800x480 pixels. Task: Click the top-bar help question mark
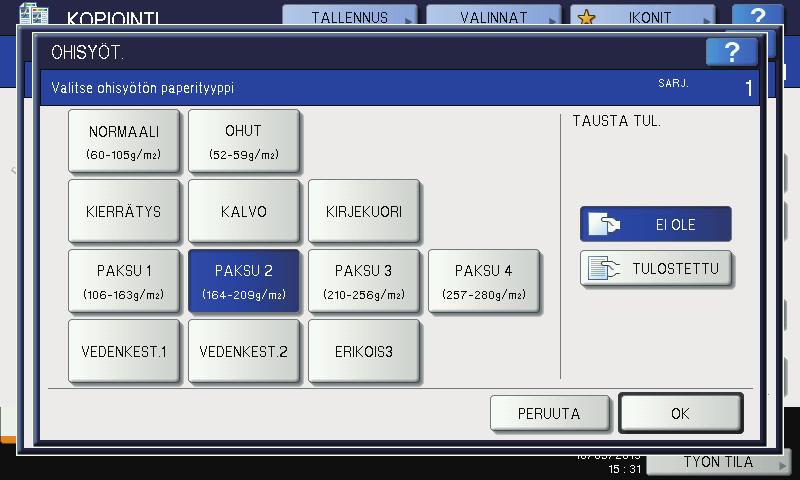758,15
